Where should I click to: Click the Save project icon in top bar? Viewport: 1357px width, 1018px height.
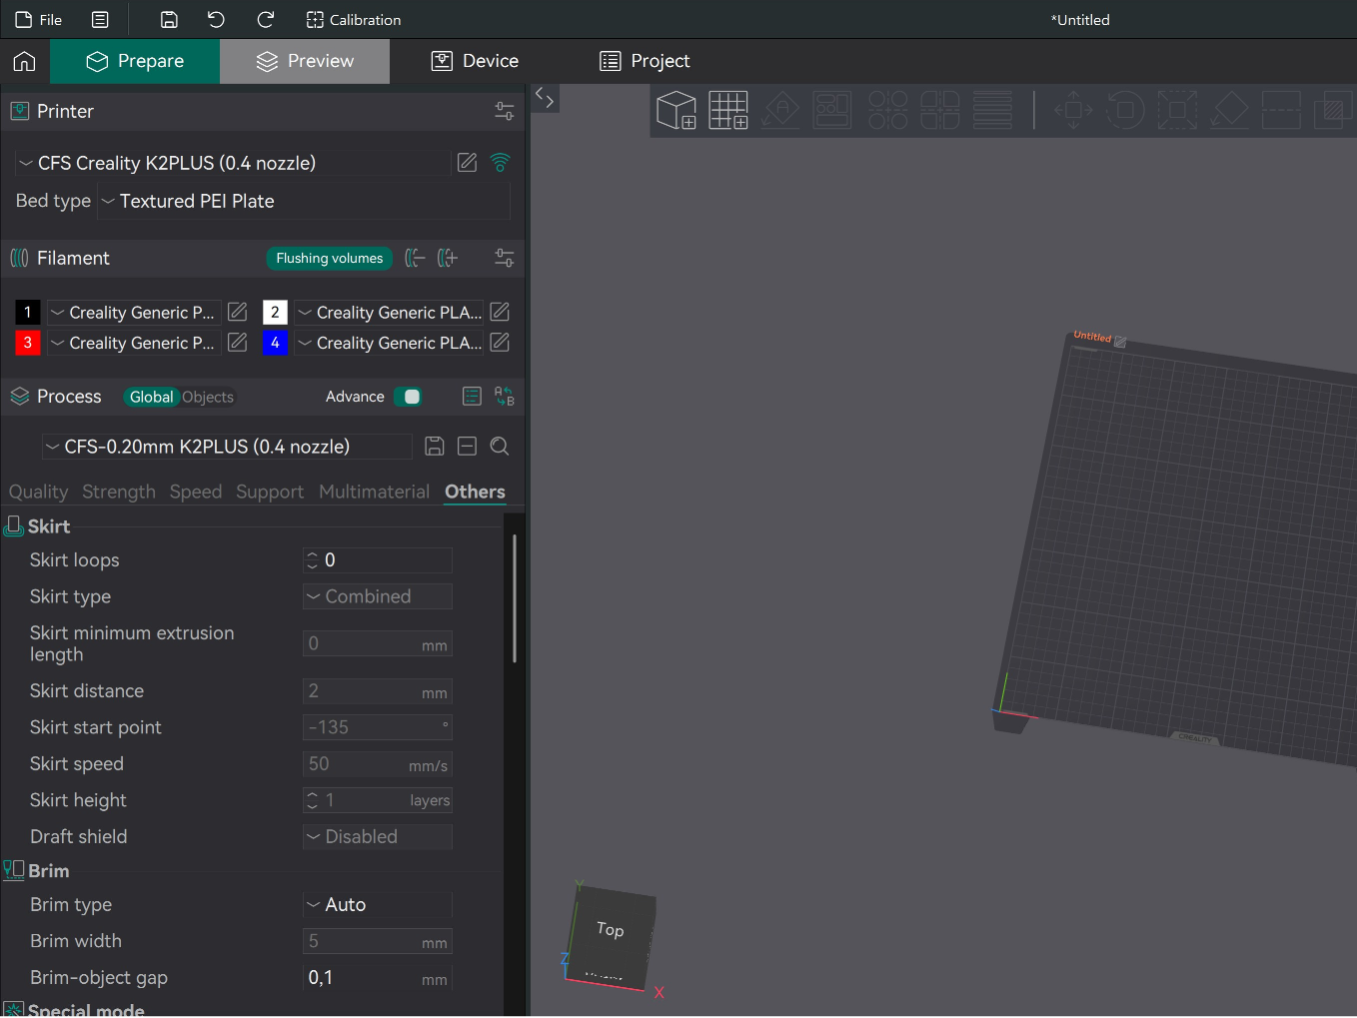click(169, 20)
